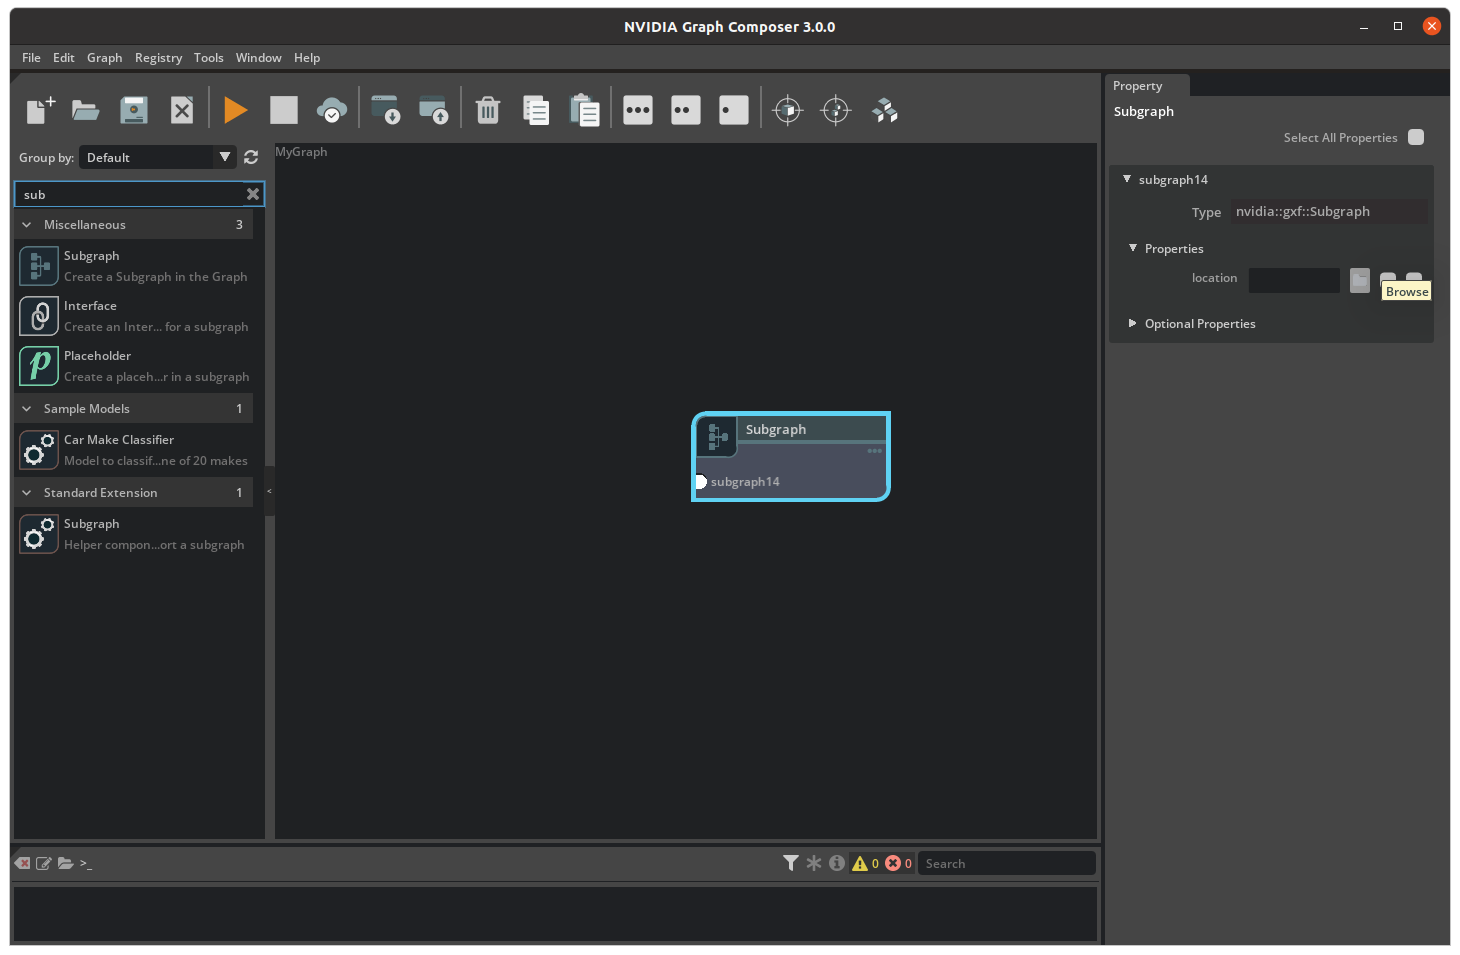Select the Subgraph helper component in Standard Extension
Viewport: 1460px width, 955px height.
pyautogui.click(x=134, y=534)
